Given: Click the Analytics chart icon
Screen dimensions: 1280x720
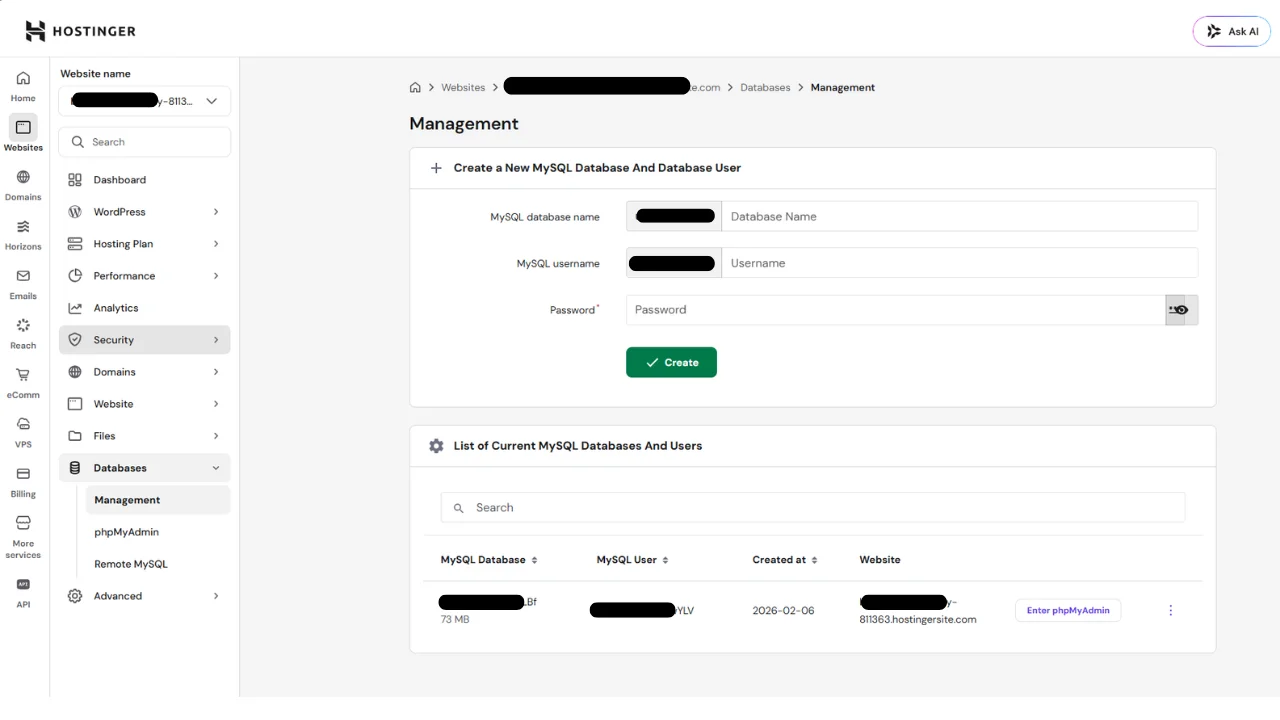Looking at the screenshot, I should [x=74, y=308].
